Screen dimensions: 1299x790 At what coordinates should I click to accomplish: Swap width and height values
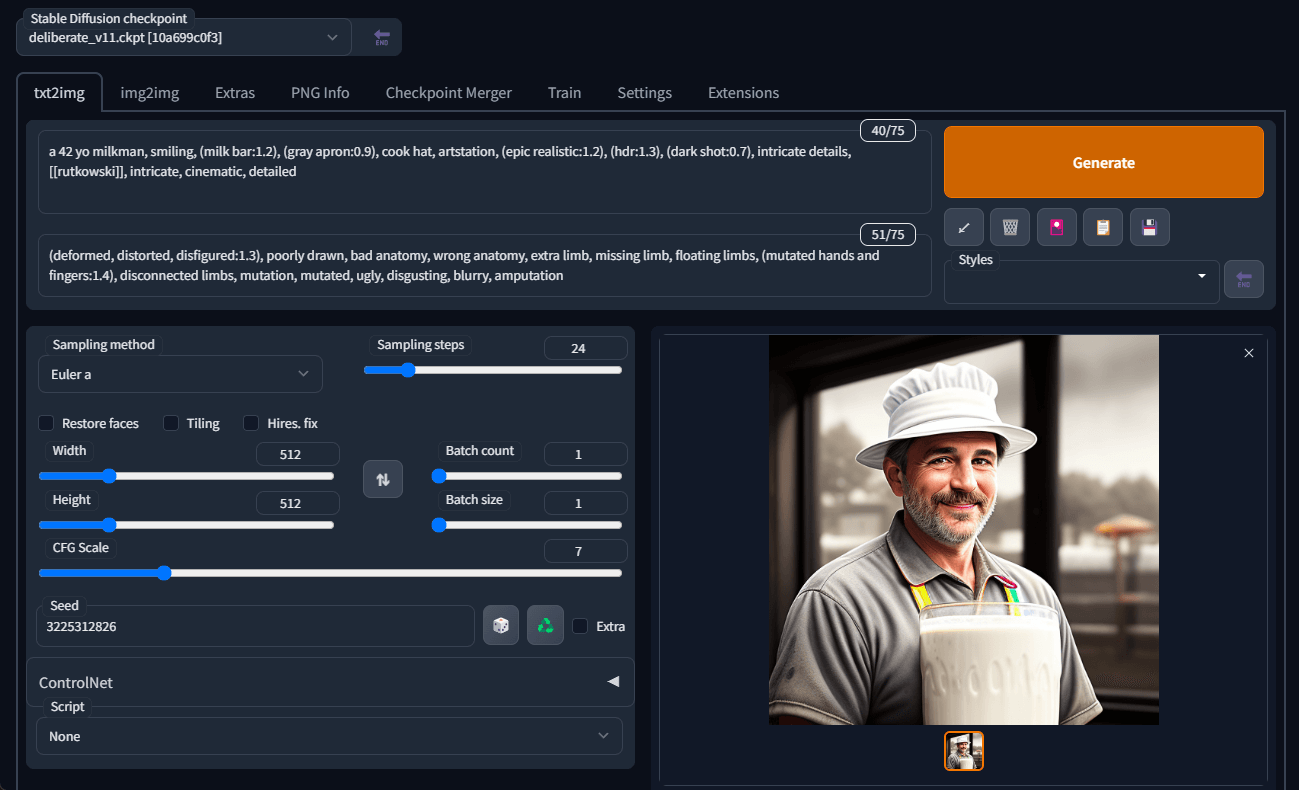[x=383, y=478]
